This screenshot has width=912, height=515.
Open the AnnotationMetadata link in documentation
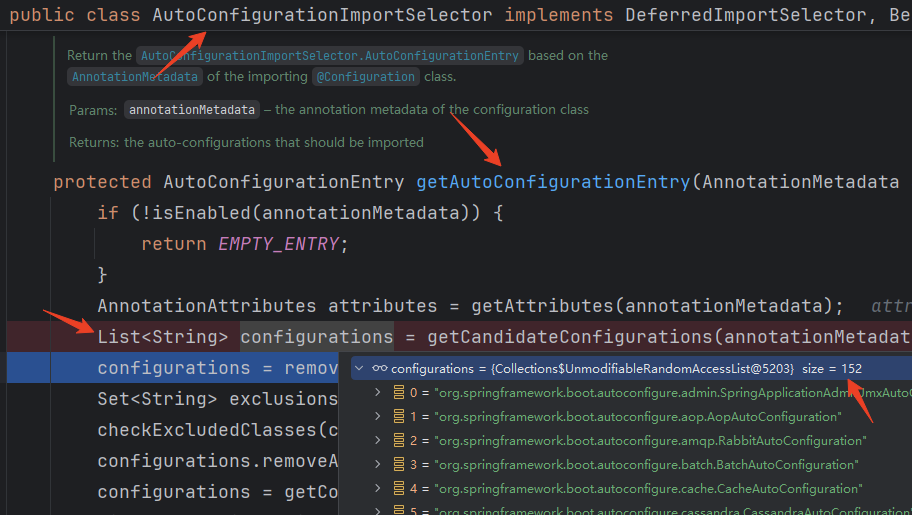136,77
